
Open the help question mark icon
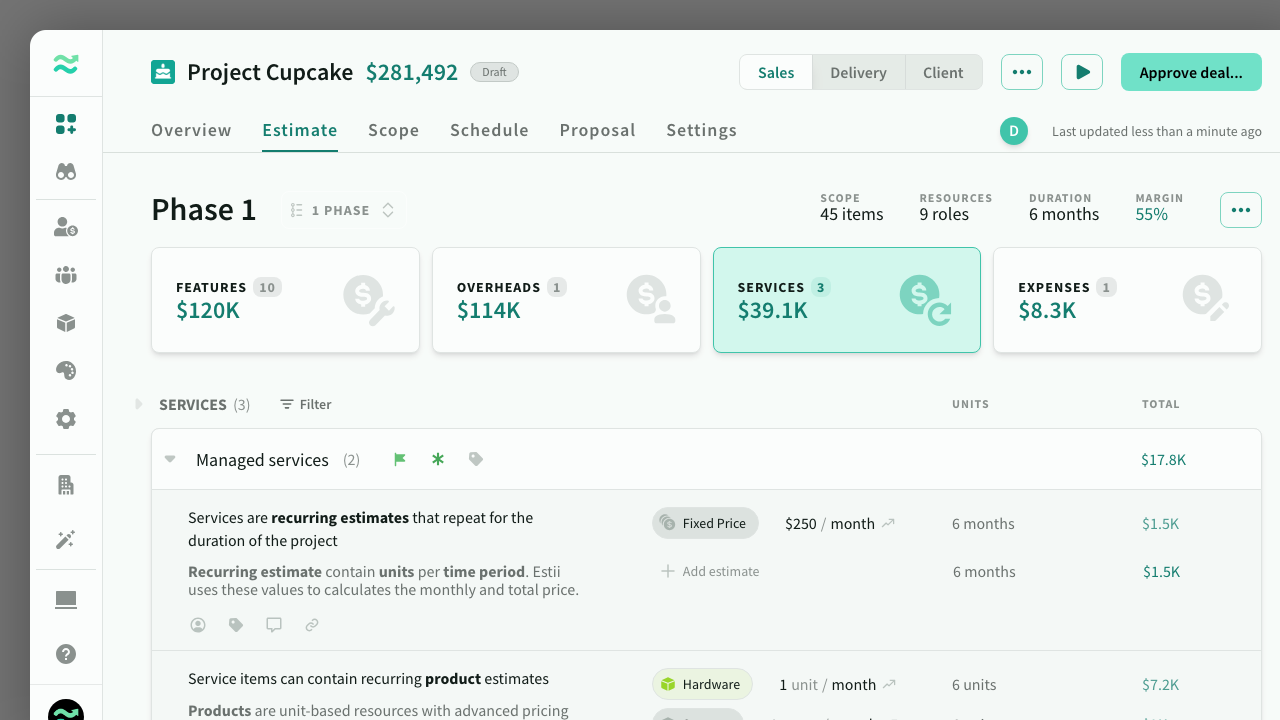pyautogui.click(x=66, y=654)
